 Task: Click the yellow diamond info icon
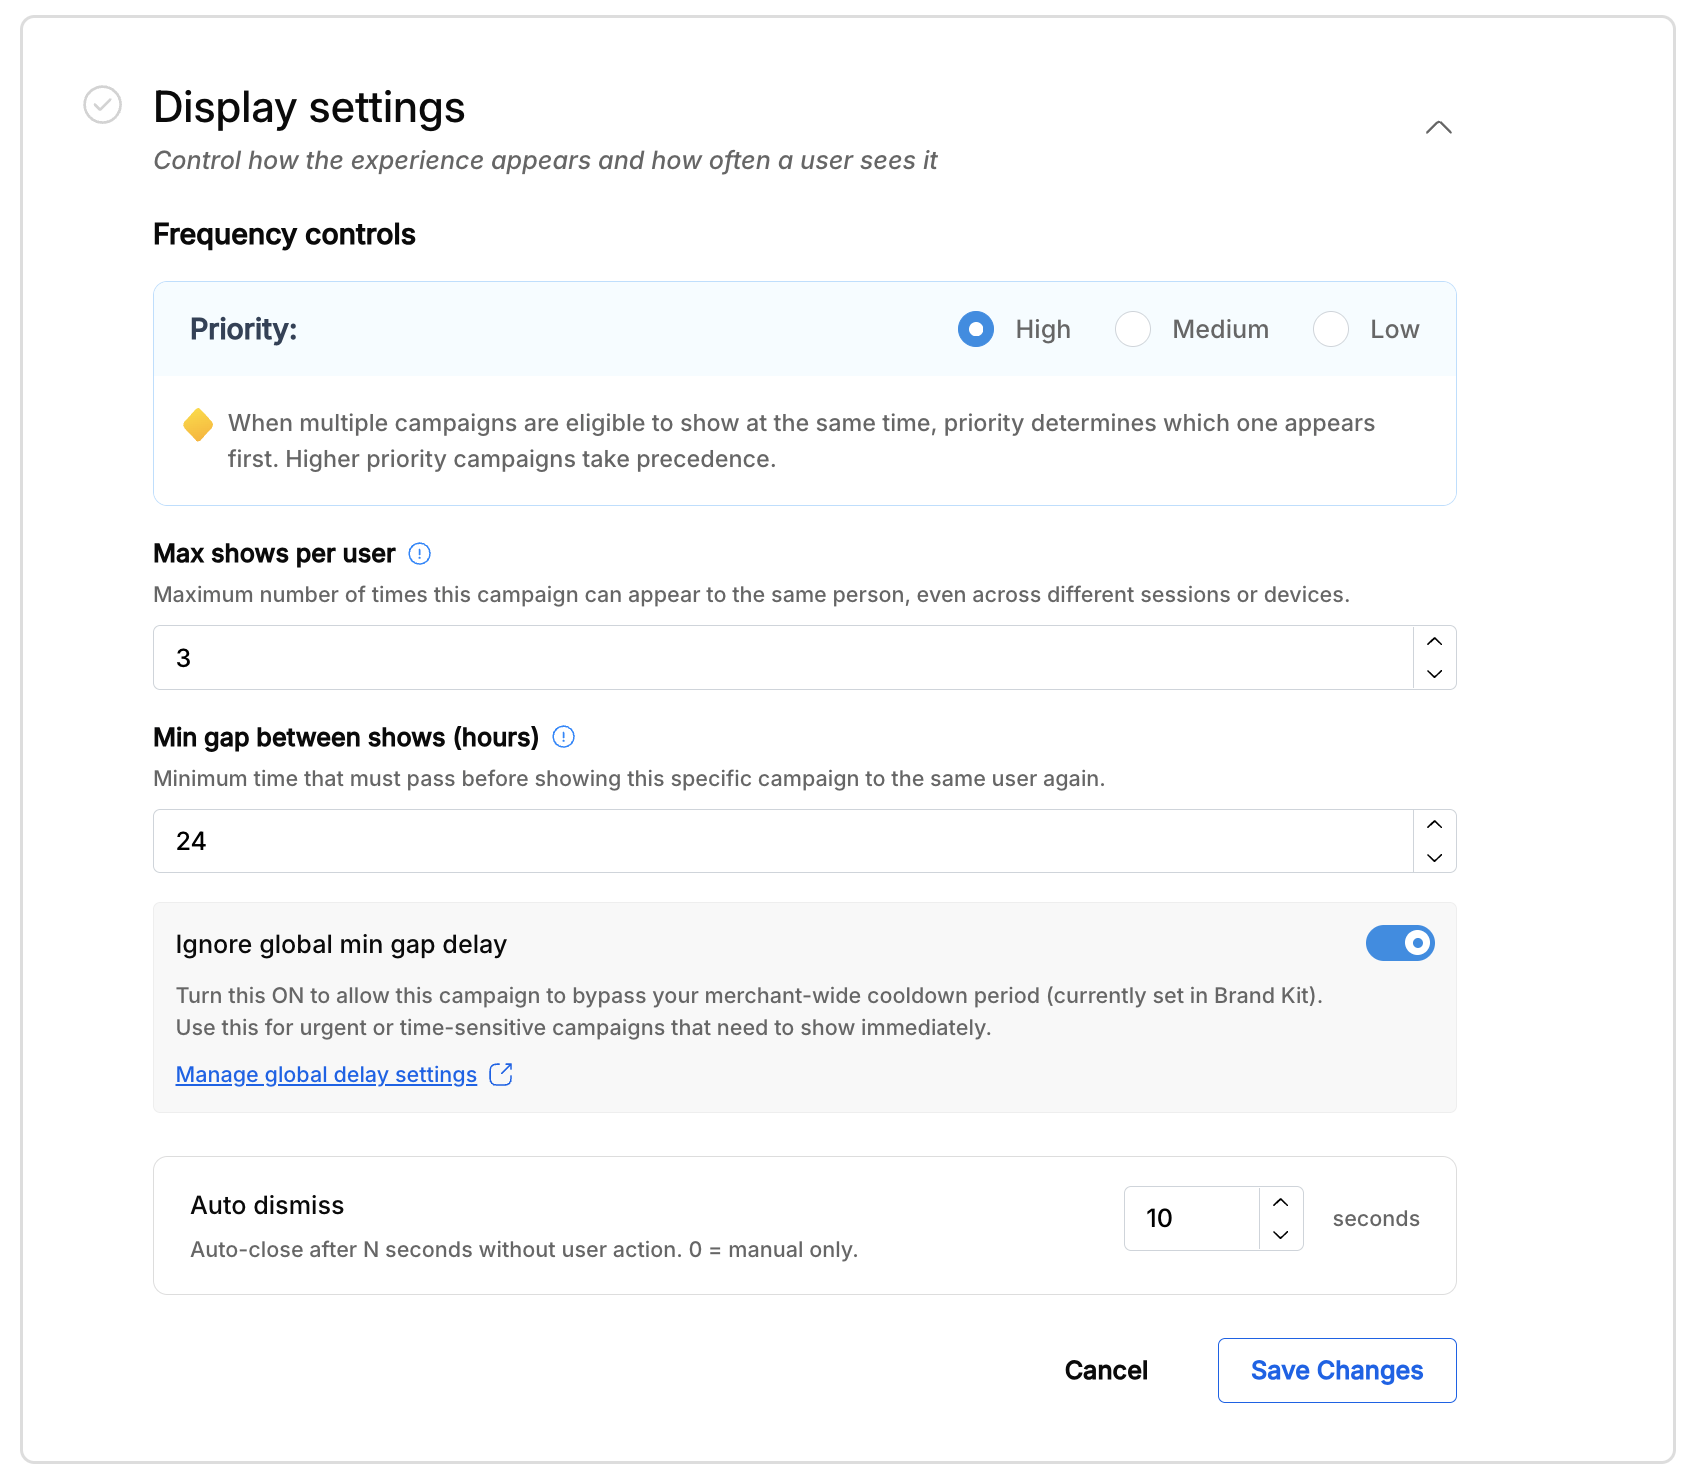198,424
